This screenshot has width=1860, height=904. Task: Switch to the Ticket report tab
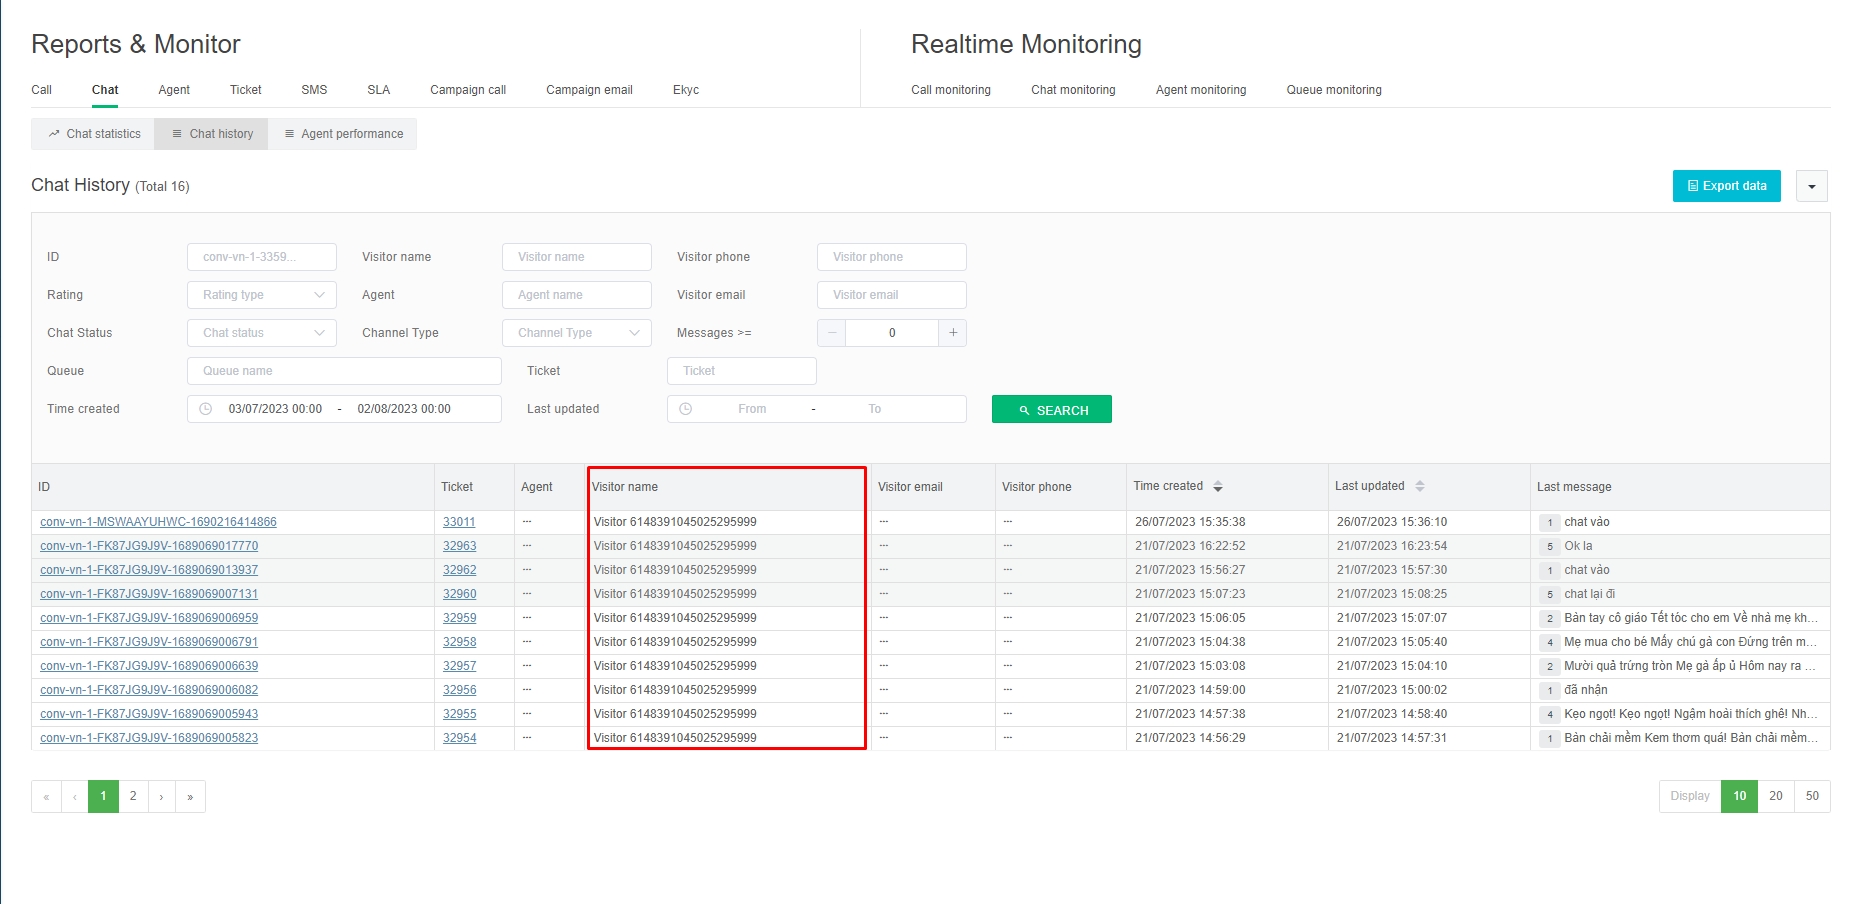245,90
